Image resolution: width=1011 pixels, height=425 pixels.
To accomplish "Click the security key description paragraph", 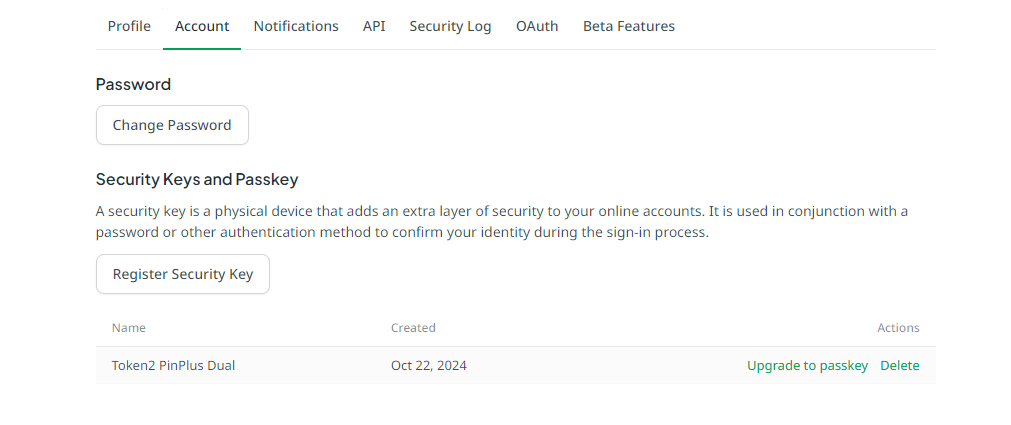I will 502,222.
